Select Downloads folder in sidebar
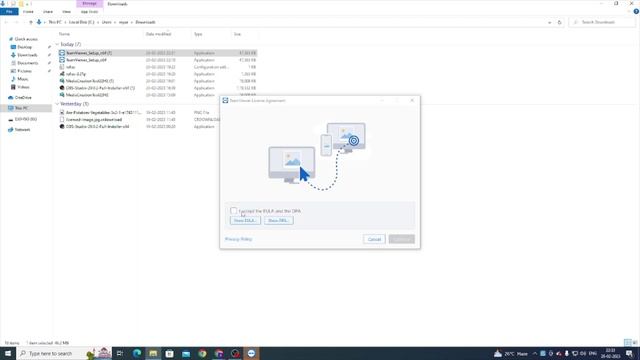Screen dimensions: 640x360 coord(27,55)
